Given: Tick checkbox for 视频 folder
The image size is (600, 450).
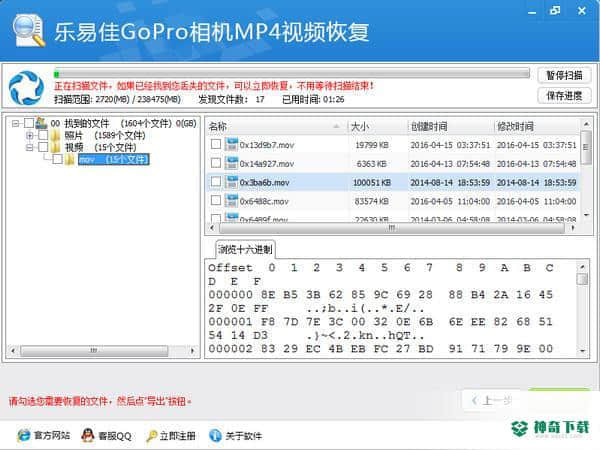Looking at the screenshot, I should coord(43,147).
